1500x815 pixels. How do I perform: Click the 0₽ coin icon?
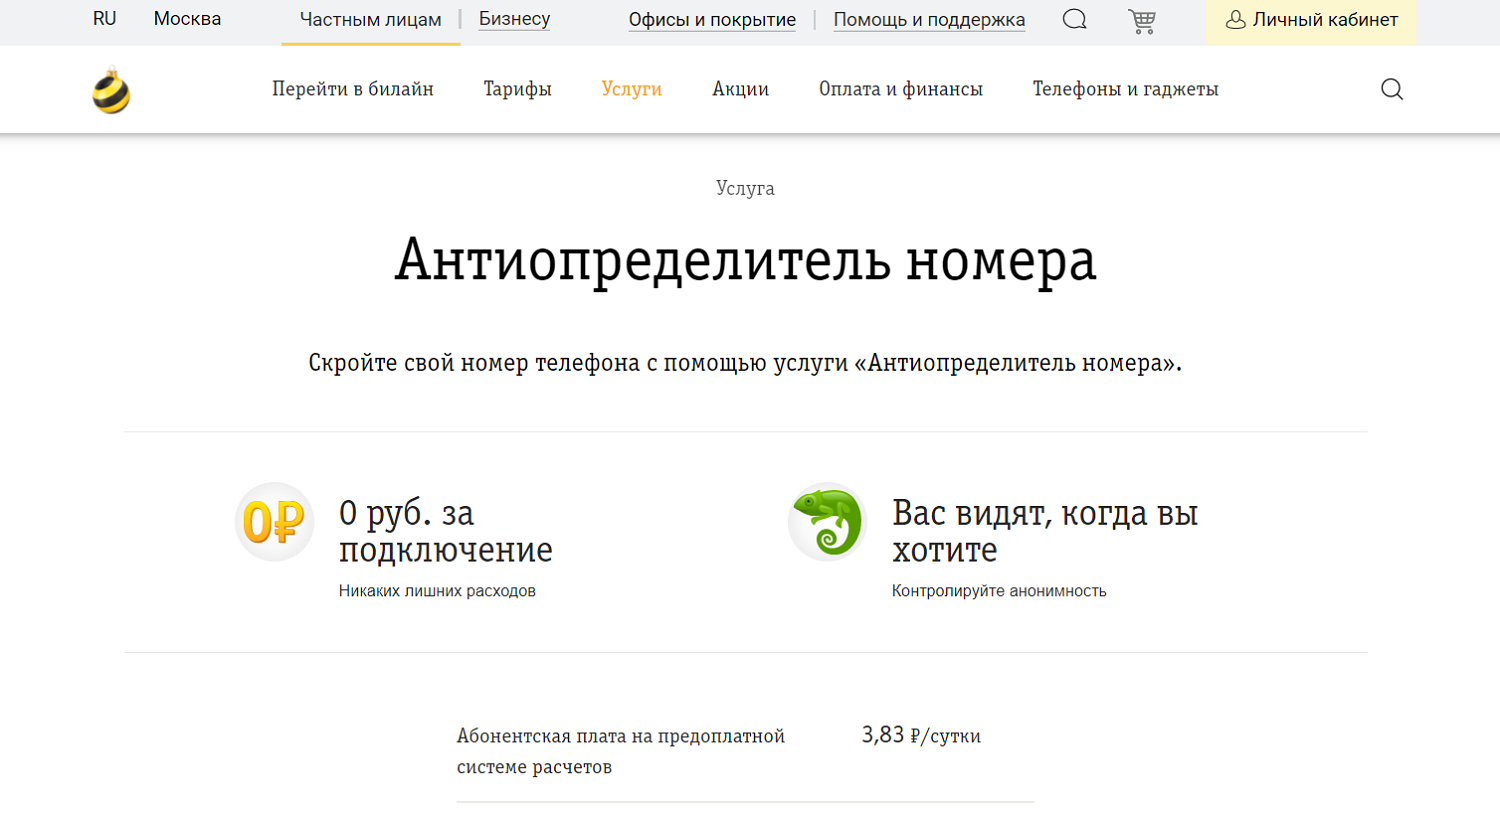274,522
